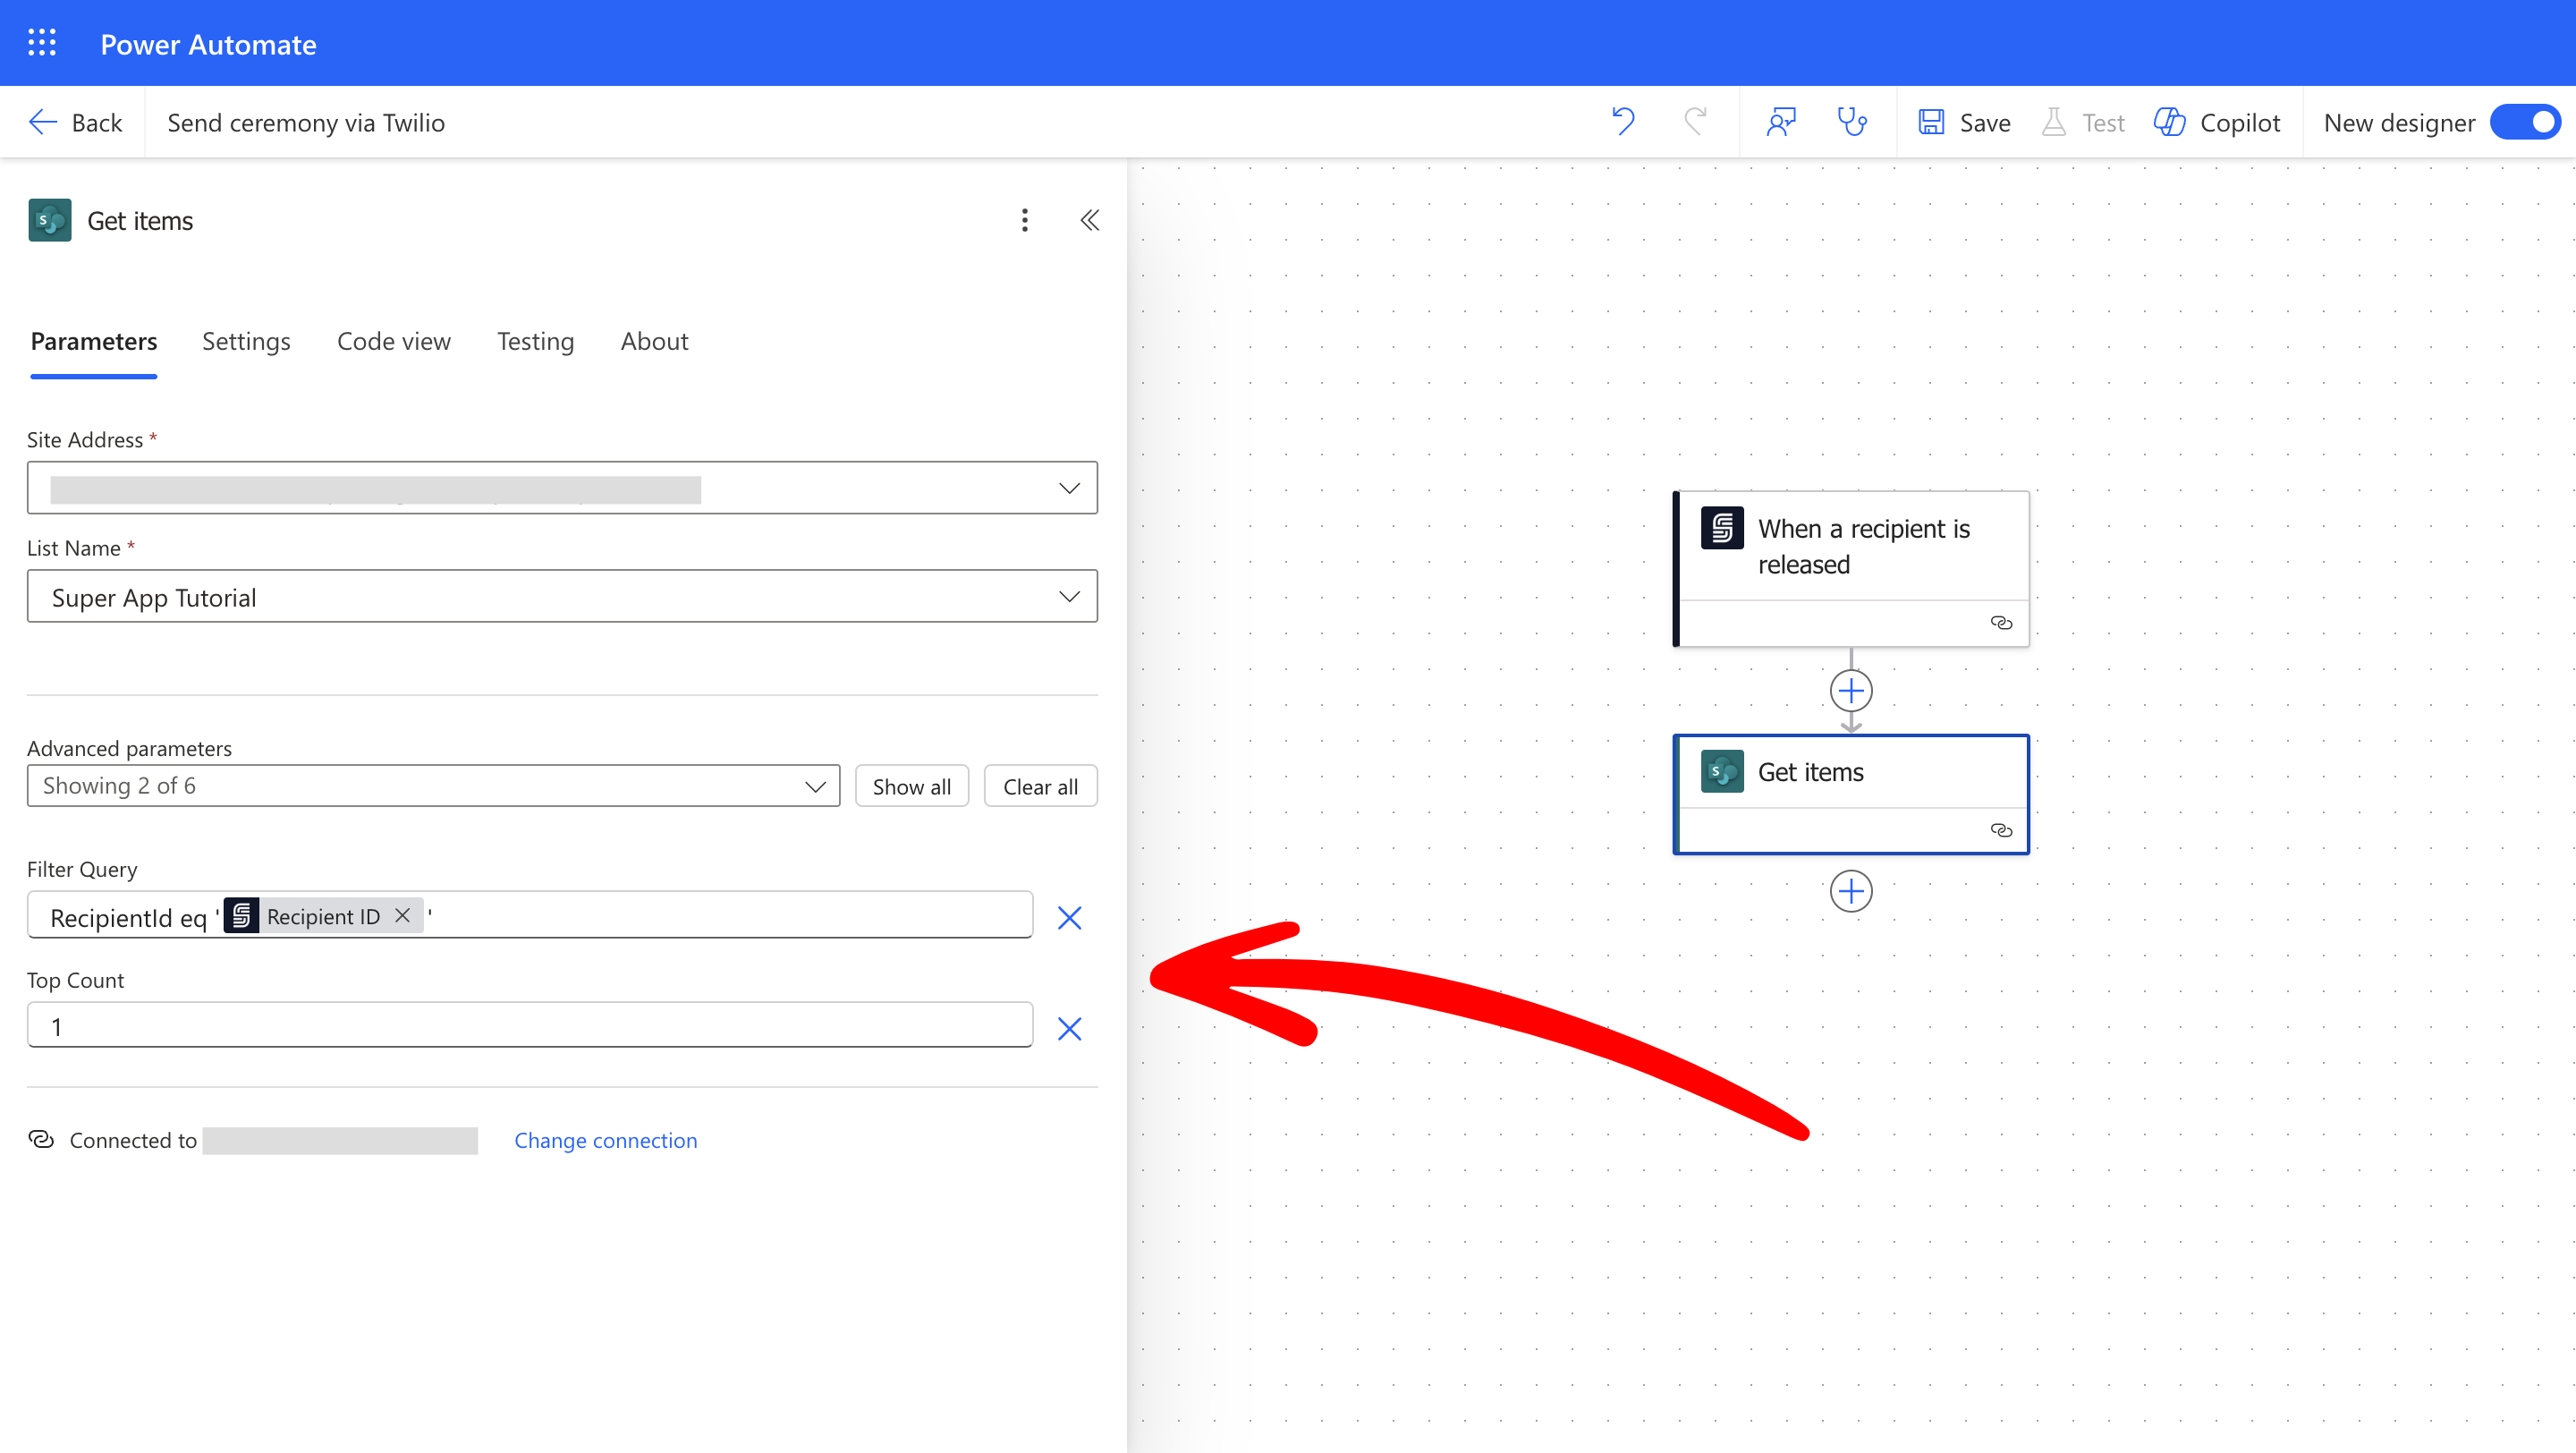The width and height of the screenshot is (2576, 1453).
Task: Switch to the Code view tab
Action: [x=393, y=341]
